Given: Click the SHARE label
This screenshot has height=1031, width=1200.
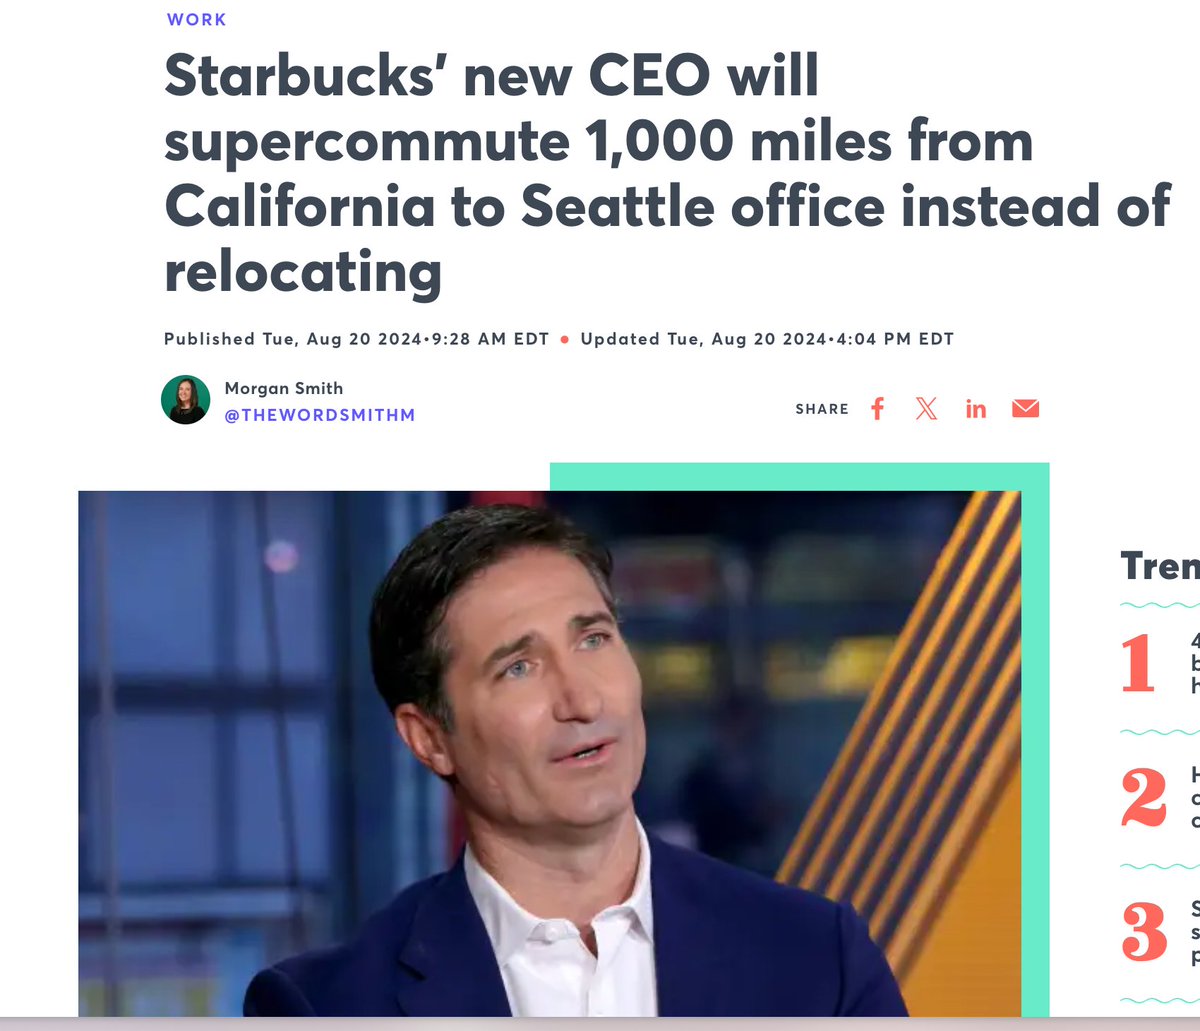Looking at the screenshot, I should click(x=822, y=409).
